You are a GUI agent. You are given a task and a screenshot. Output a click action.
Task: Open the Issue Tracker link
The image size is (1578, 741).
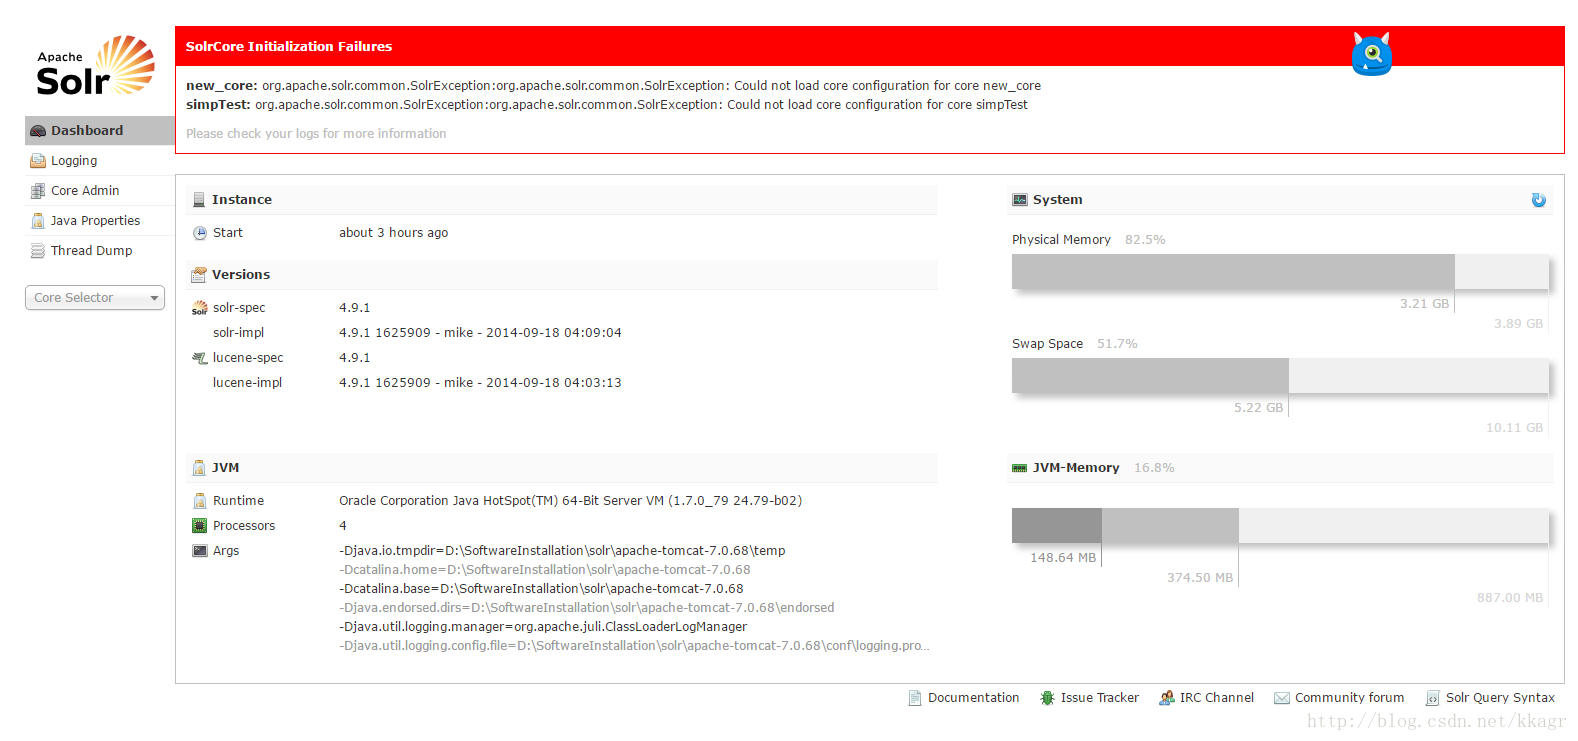point(1099,698)
